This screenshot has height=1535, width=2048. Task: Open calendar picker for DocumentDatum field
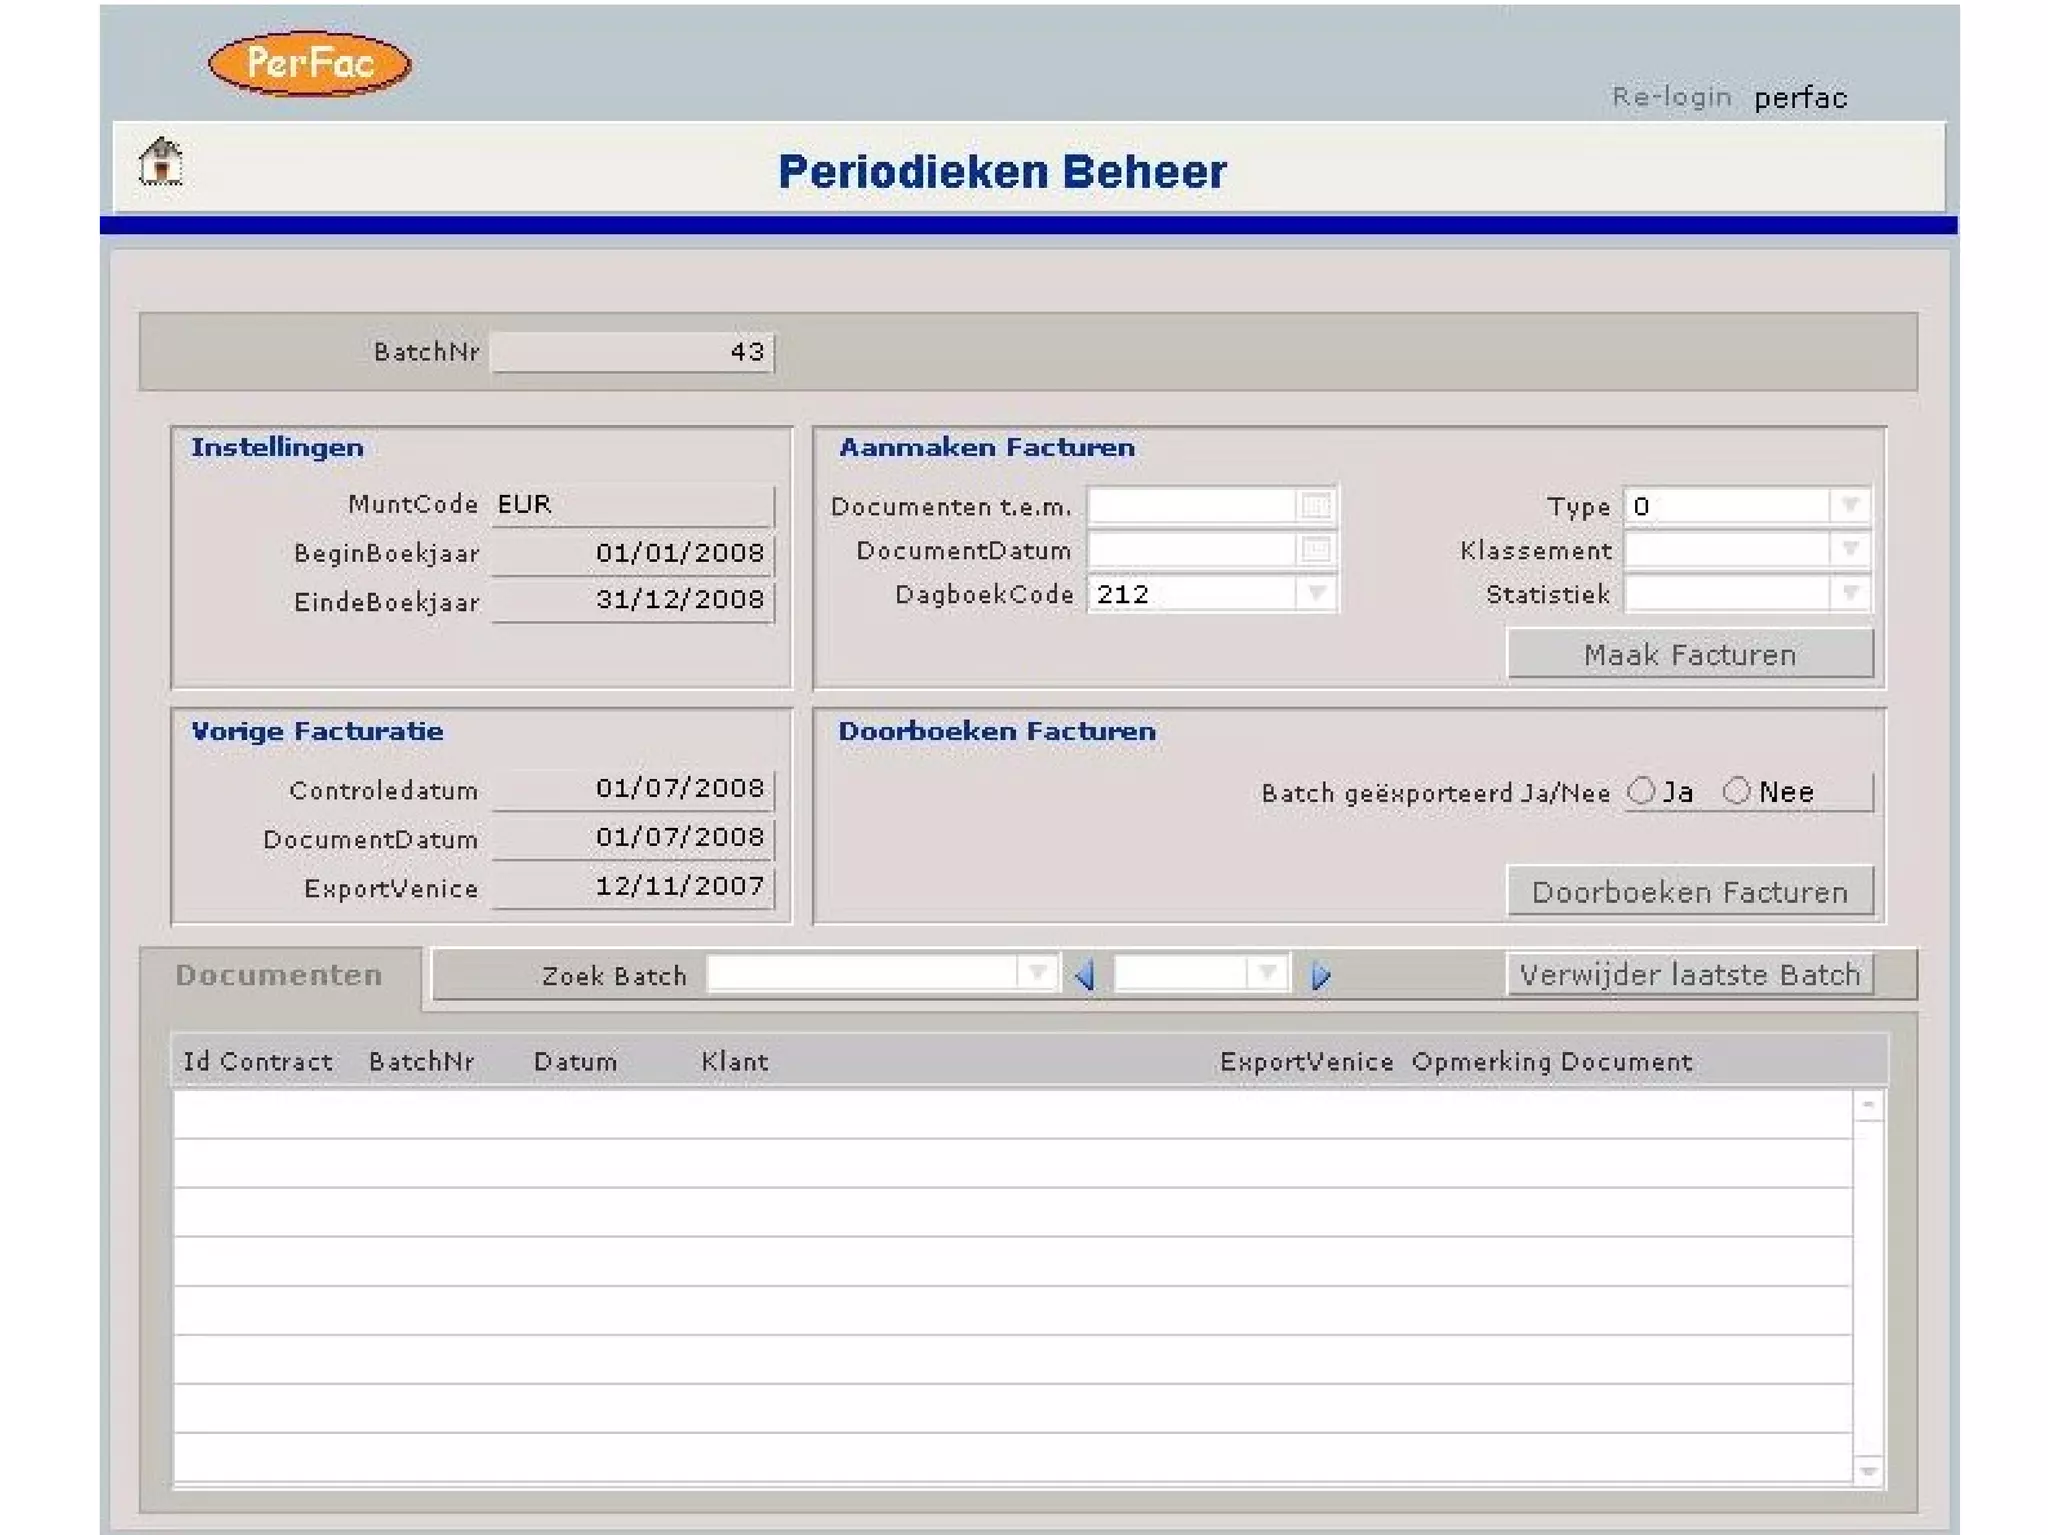pyautogui.click(x=1315, y=549)
